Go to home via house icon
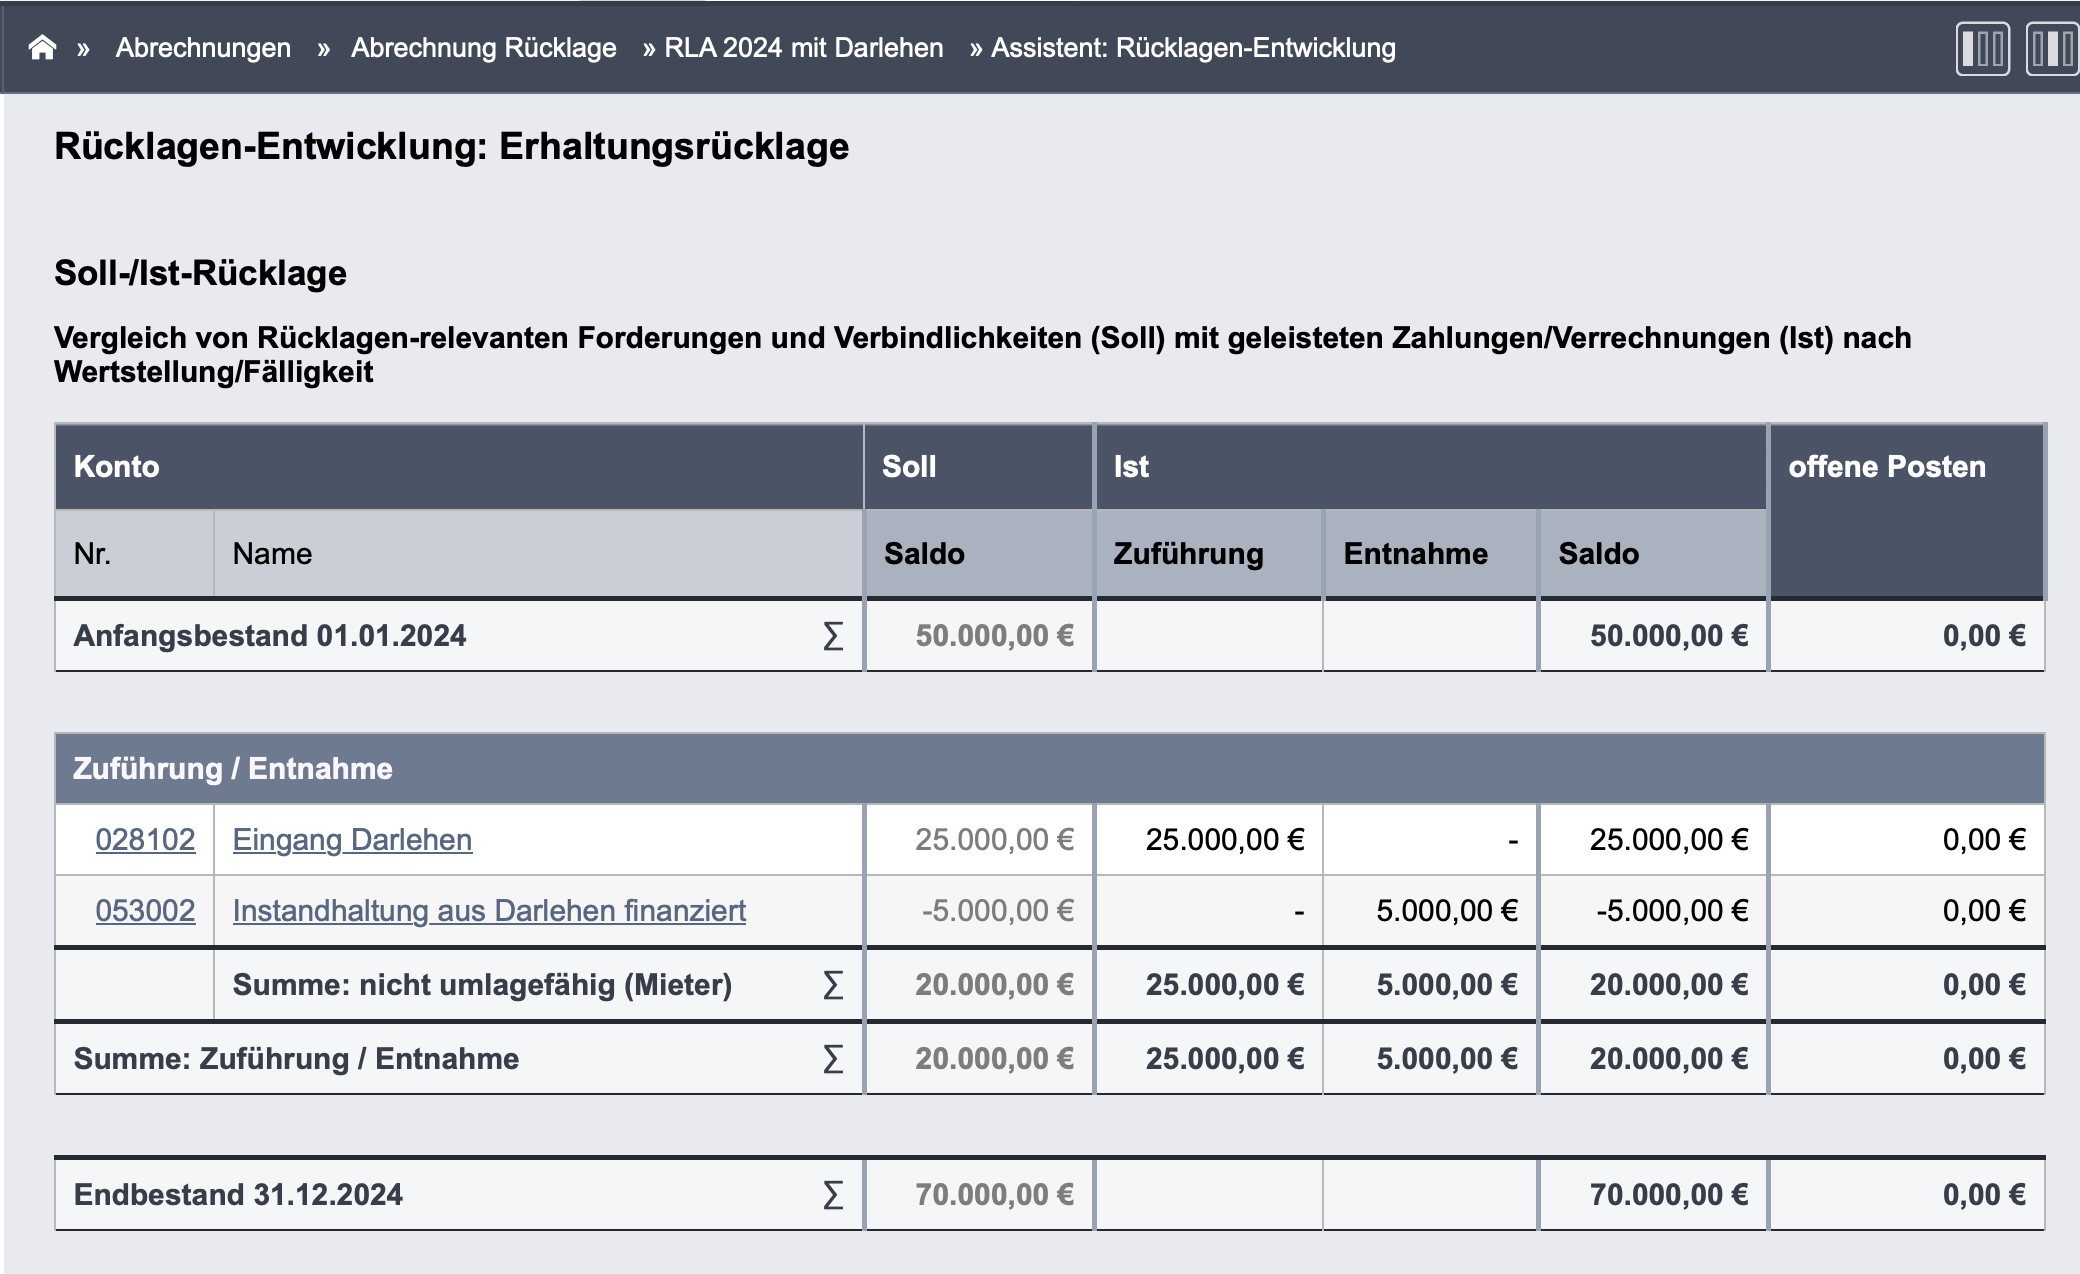 [x=42, y=47]
